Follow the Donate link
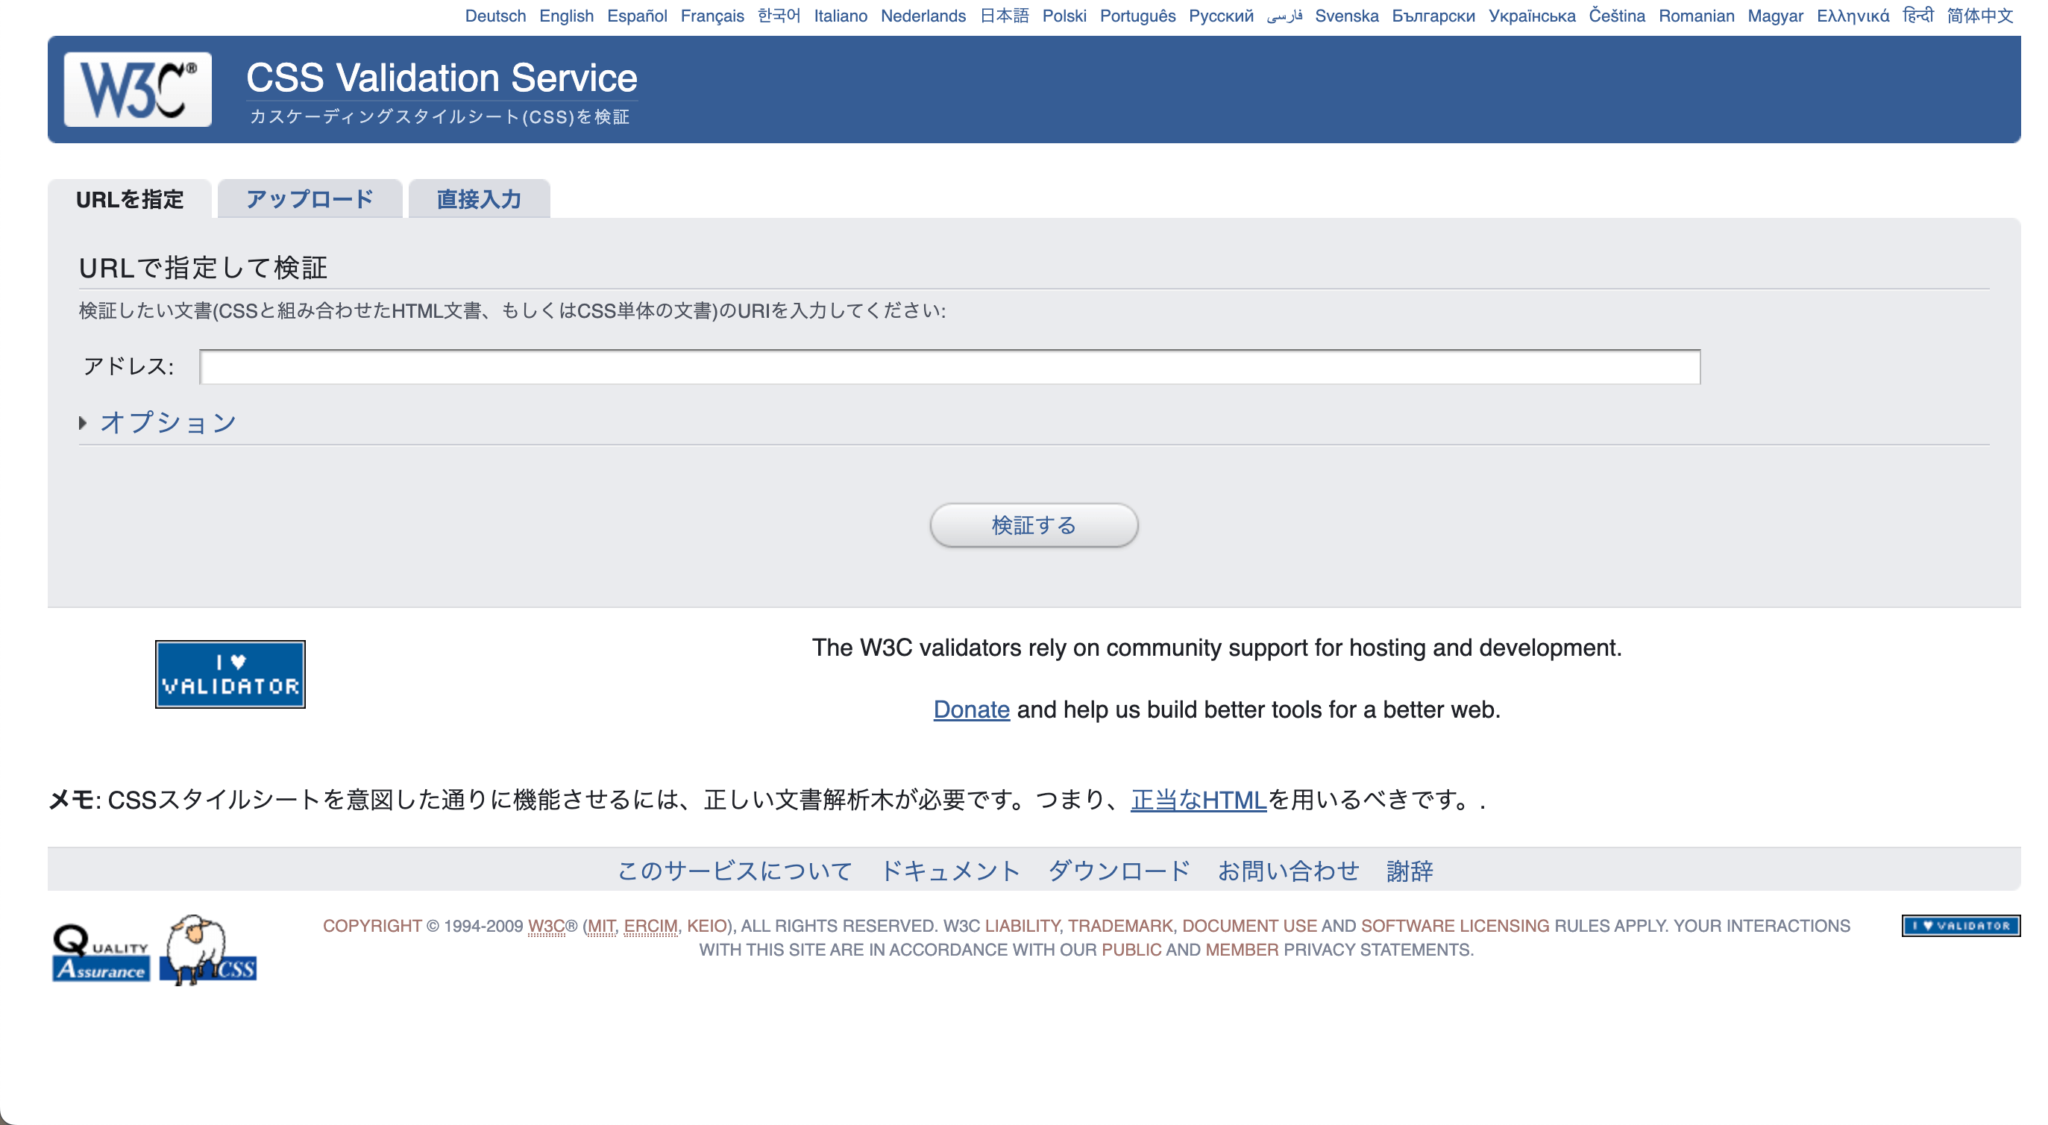The width and height of the screenshot is (2048, 1125). click(x=971, y=710)
